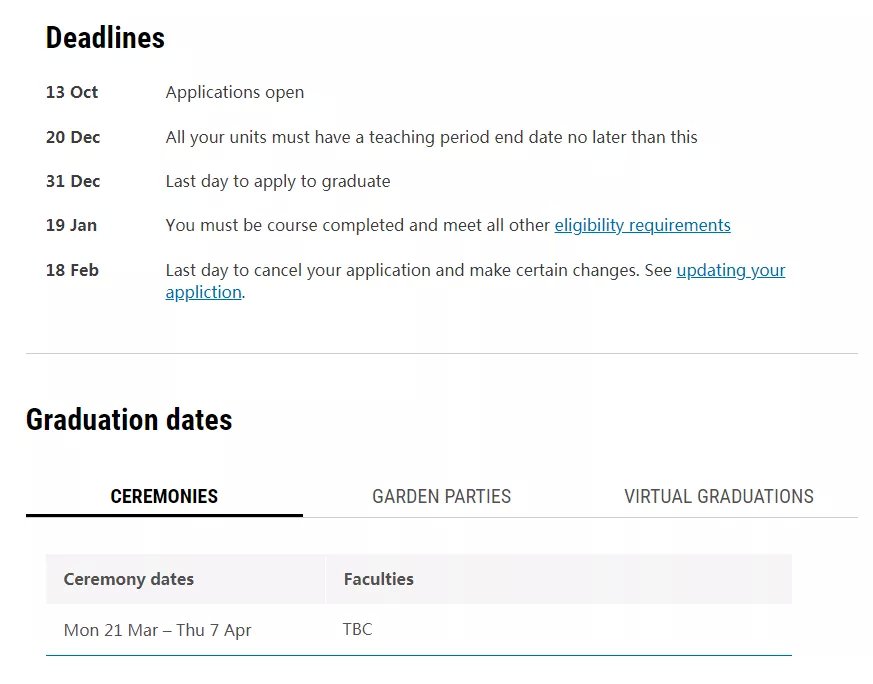Click the 18 Feb deadline date
873x684 pixels.
(72, 270)
